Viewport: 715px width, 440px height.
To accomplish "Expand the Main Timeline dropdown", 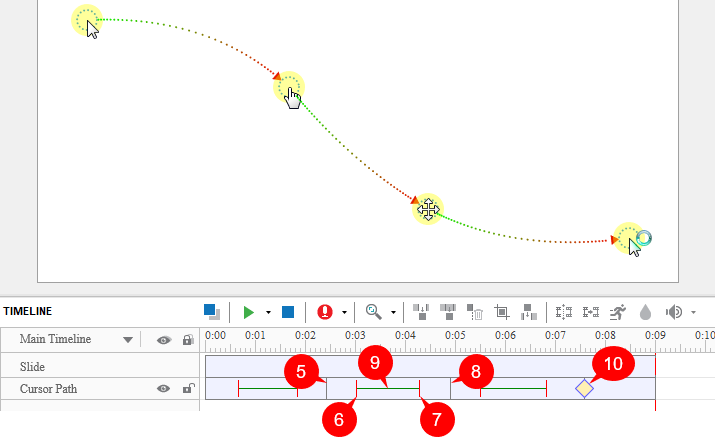I will coord(128,340).
